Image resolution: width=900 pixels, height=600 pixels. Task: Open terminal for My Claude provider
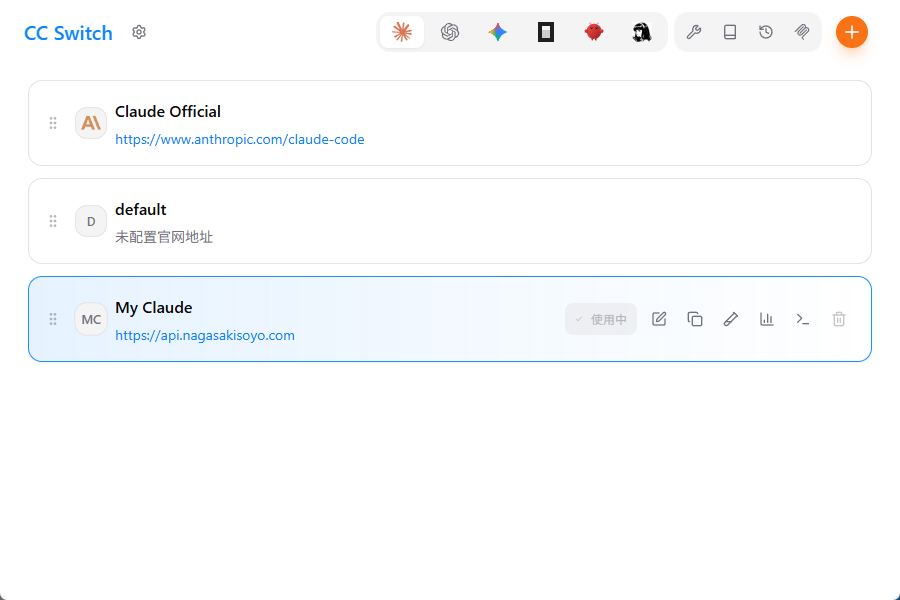coord(803,319)
